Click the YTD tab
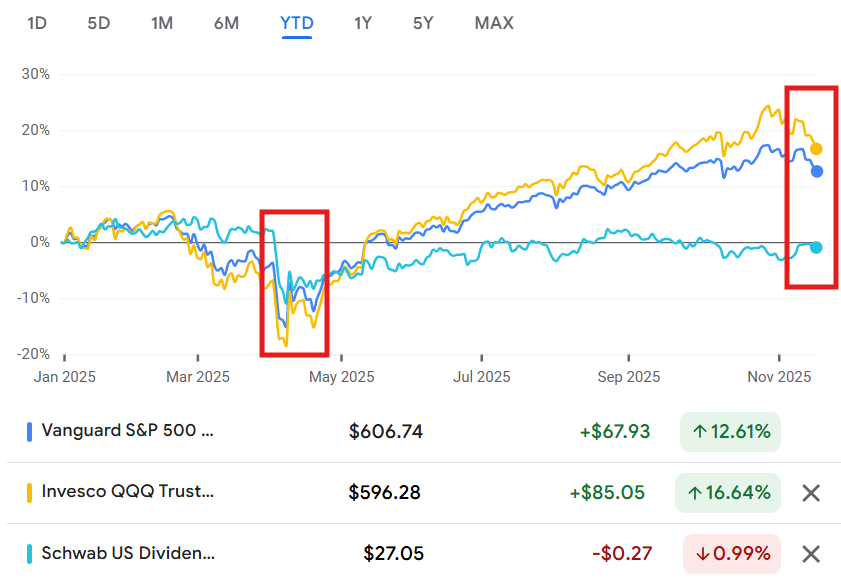 pyautogui.click(x=297, y=22)
